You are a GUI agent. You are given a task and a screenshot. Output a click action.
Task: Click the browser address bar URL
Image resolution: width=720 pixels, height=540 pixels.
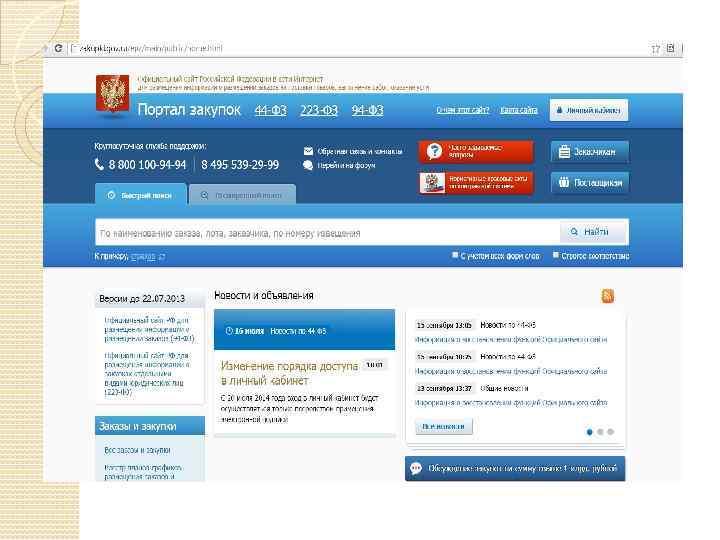pos(152,48)
